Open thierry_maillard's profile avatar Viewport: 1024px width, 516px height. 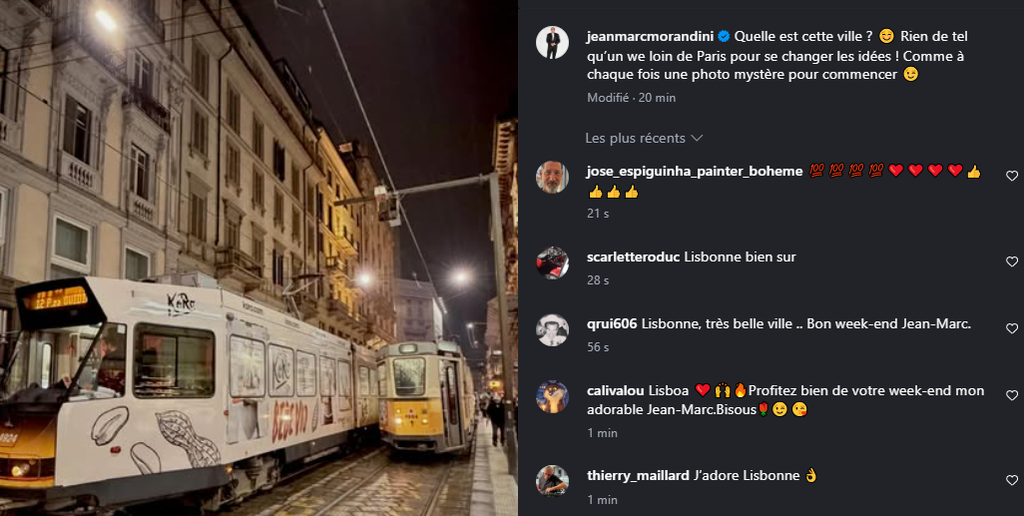click(x=552, y=481)
